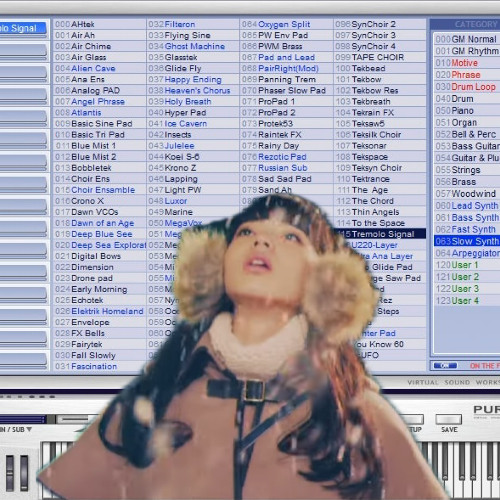
Task: Choose the 056 Brass category
Action: pos(467,182)
